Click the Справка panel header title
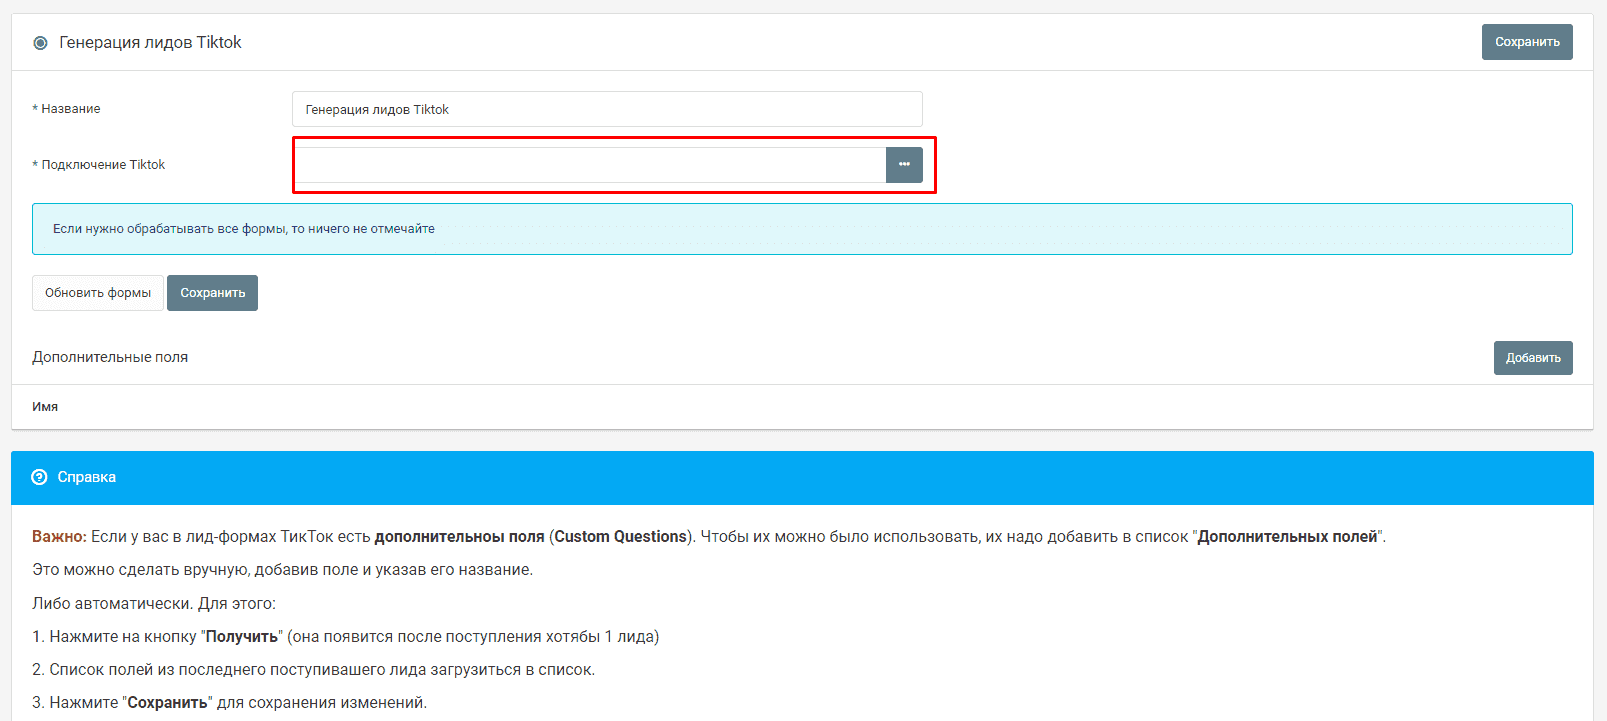 click(x=87, y=477)
